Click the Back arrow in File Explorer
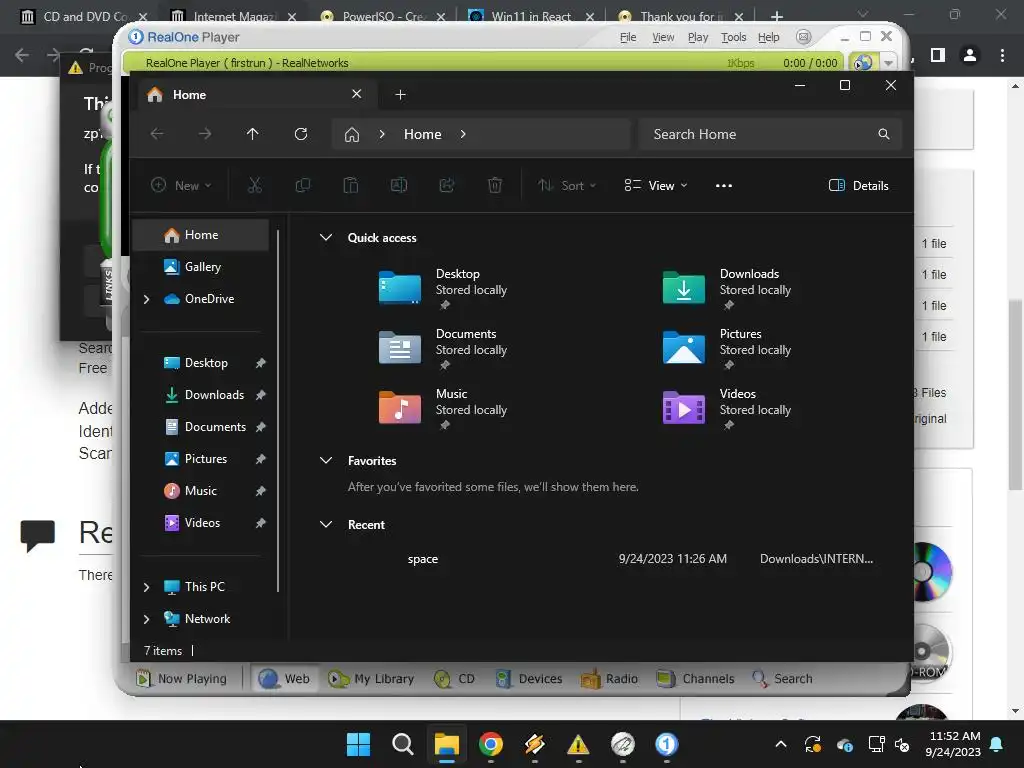 [157, 134]
